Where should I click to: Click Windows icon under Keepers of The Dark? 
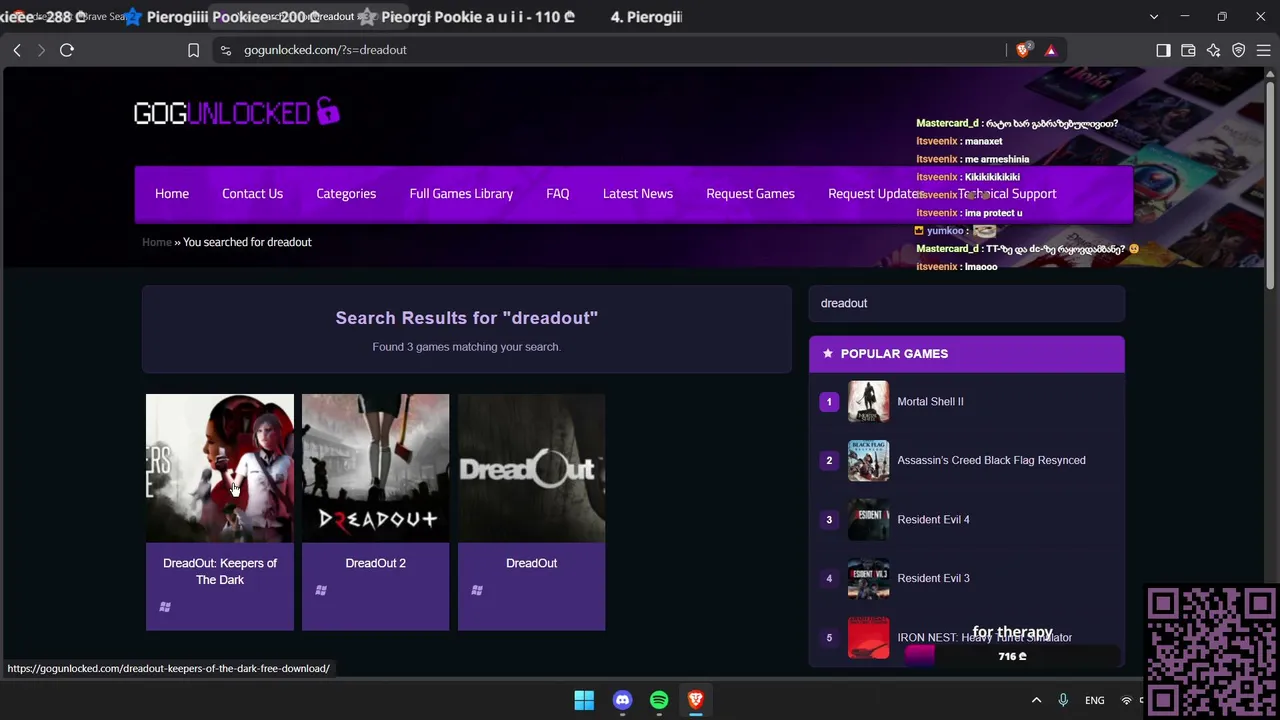165,606
